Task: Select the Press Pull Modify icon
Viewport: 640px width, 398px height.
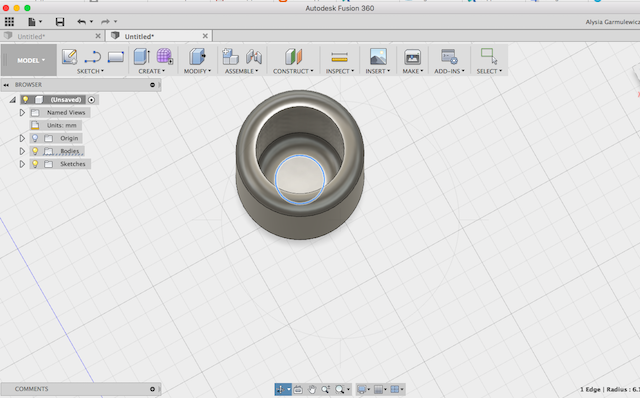Action: pyautogui.click(x=197, y=56)
